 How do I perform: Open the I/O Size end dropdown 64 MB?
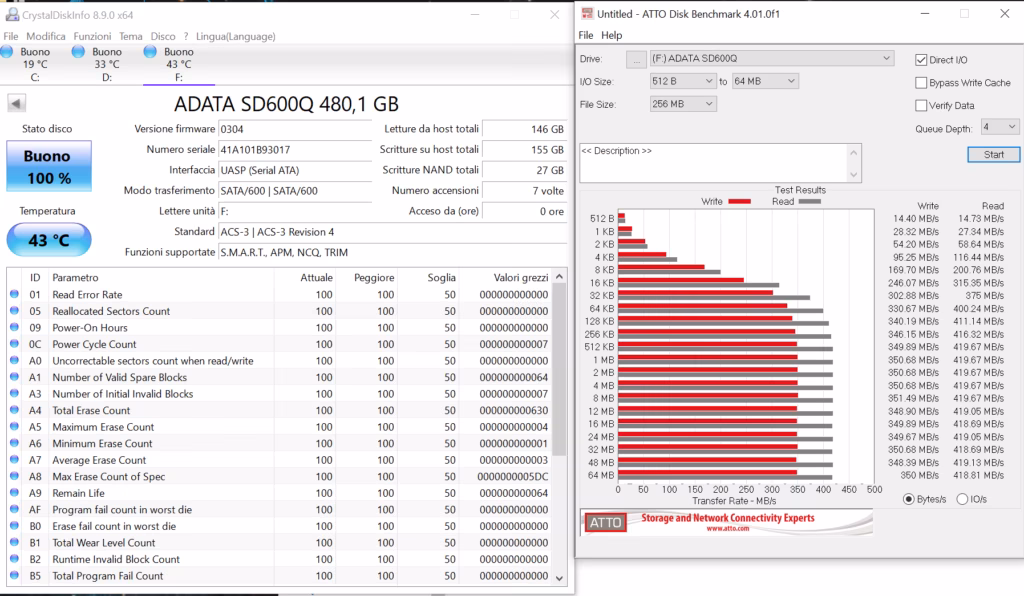pos(765,81)
